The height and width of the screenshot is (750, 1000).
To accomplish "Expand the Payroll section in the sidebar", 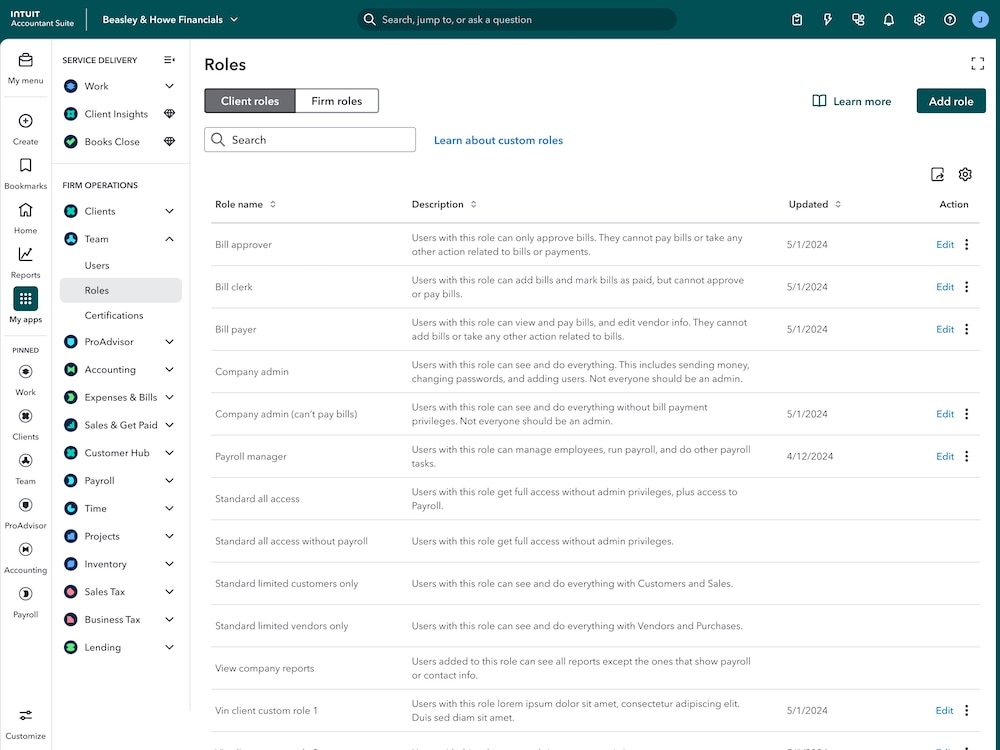I will point(166,480).
